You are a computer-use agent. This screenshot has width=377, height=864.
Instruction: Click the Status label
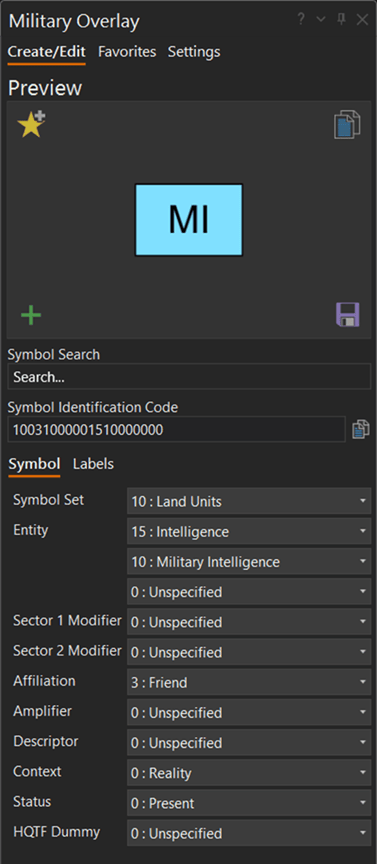(x=33, y=802)
